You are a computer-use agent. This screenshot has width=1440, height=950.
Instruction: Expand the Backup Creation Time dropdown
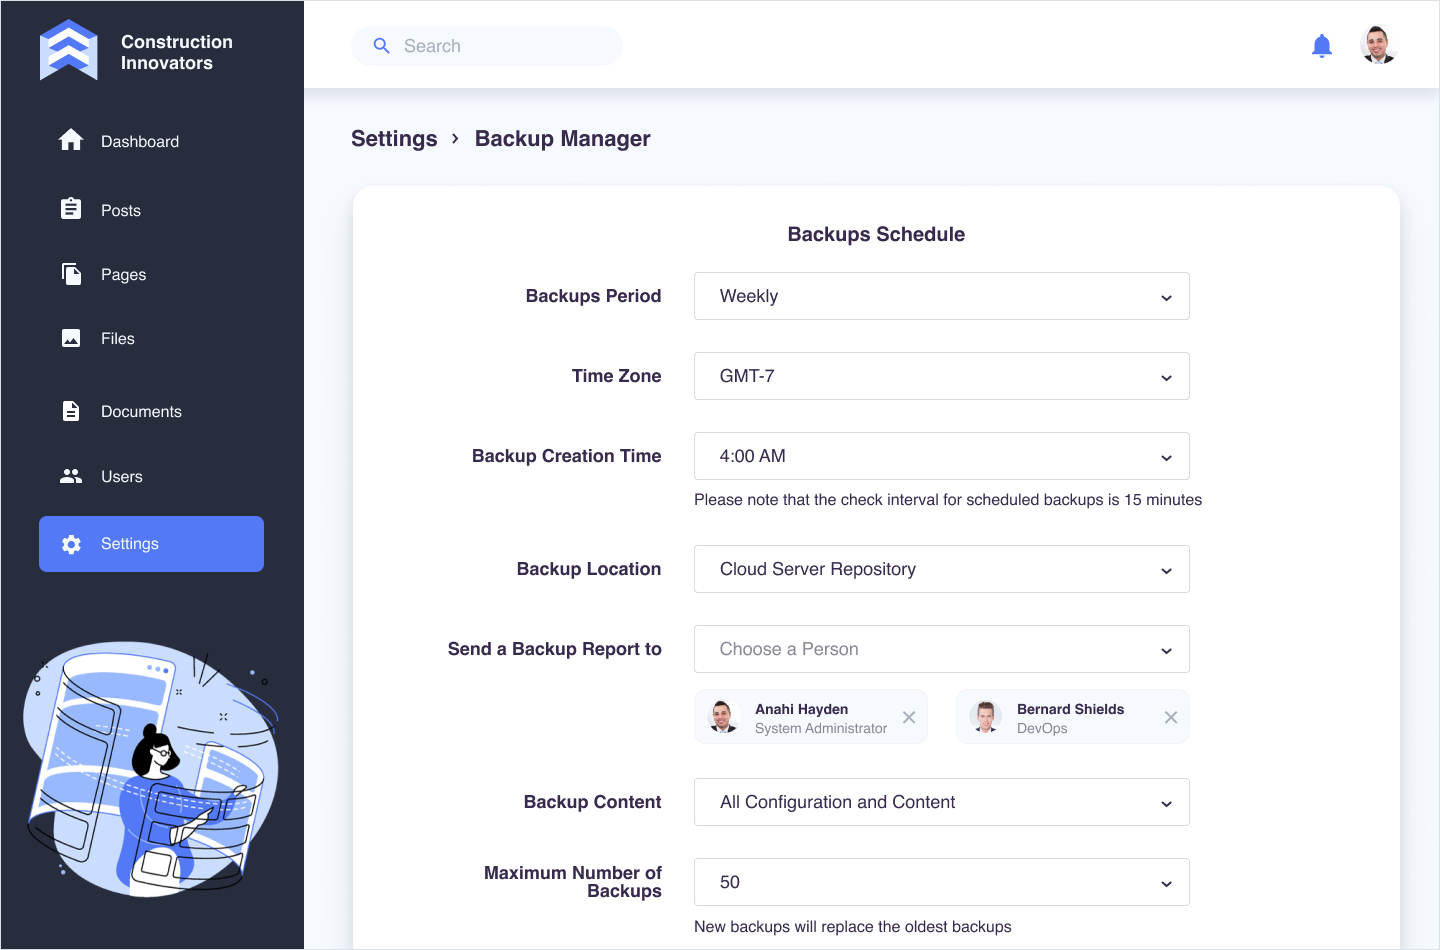[941, 456]
